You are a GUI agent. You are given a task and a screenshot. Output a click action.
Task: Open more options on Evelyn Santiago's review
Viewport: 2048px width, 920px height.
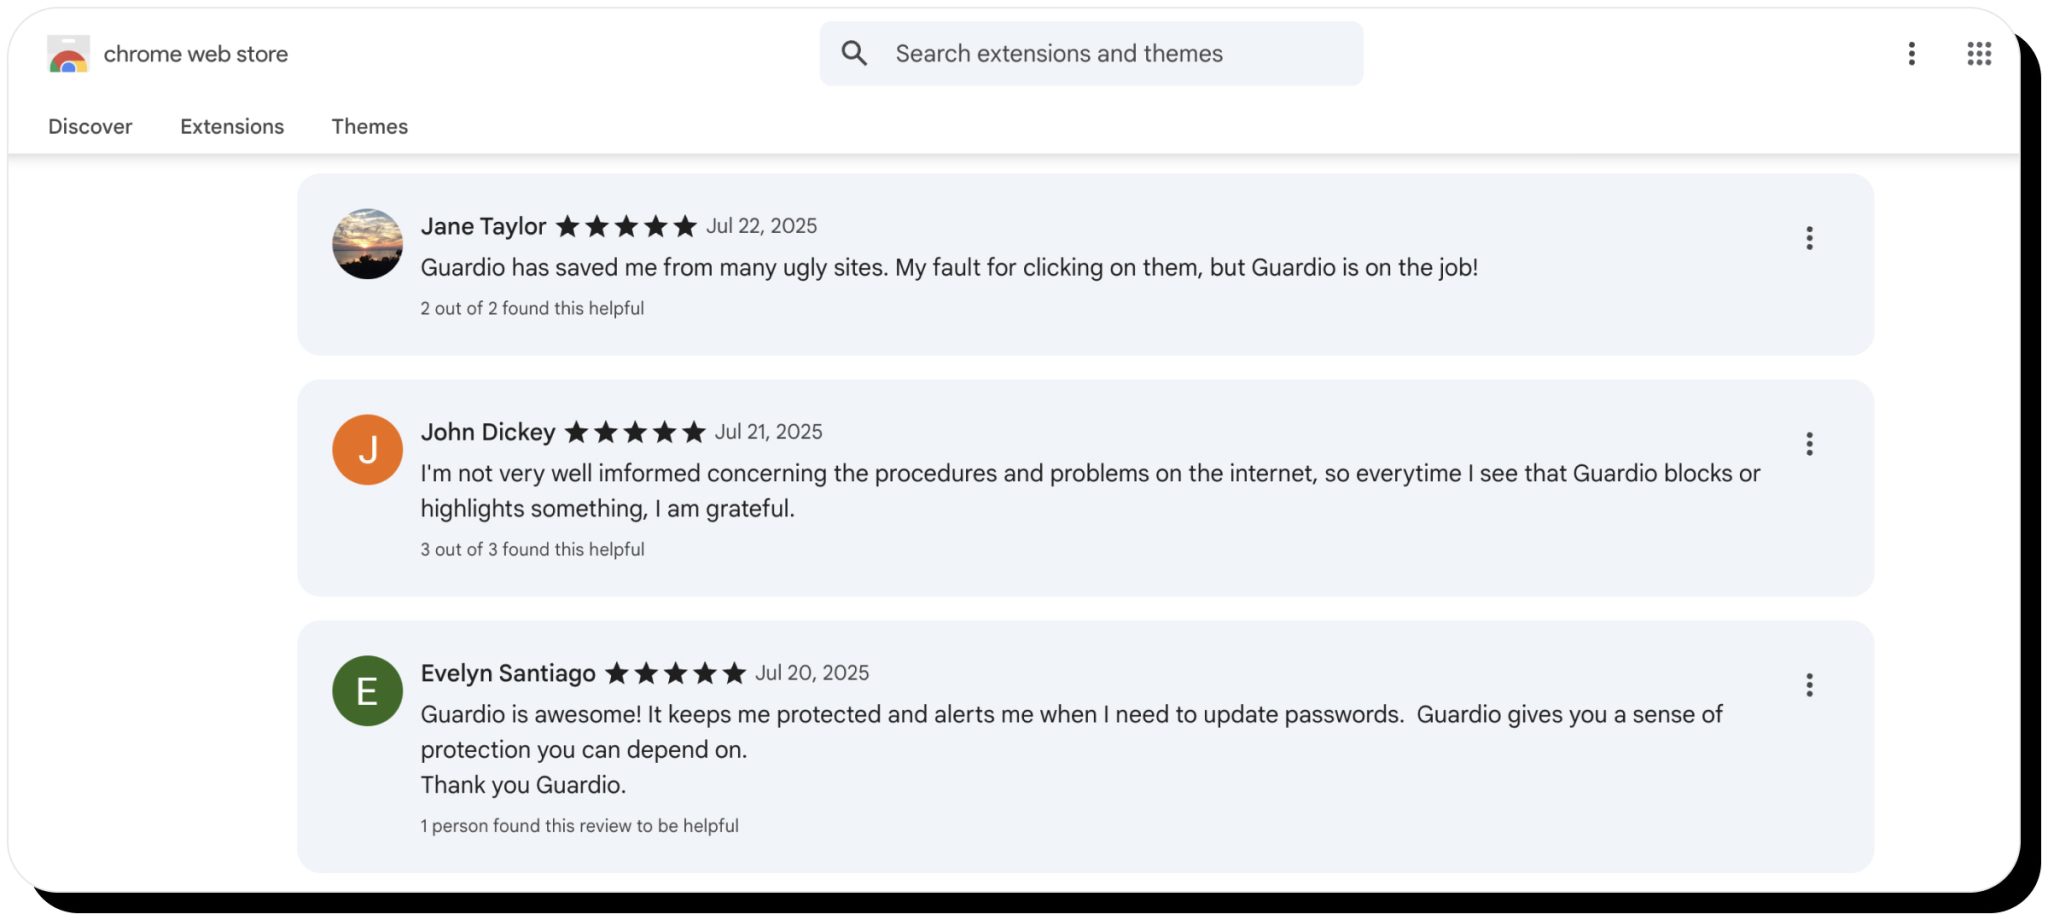(x=1809, y=685)
